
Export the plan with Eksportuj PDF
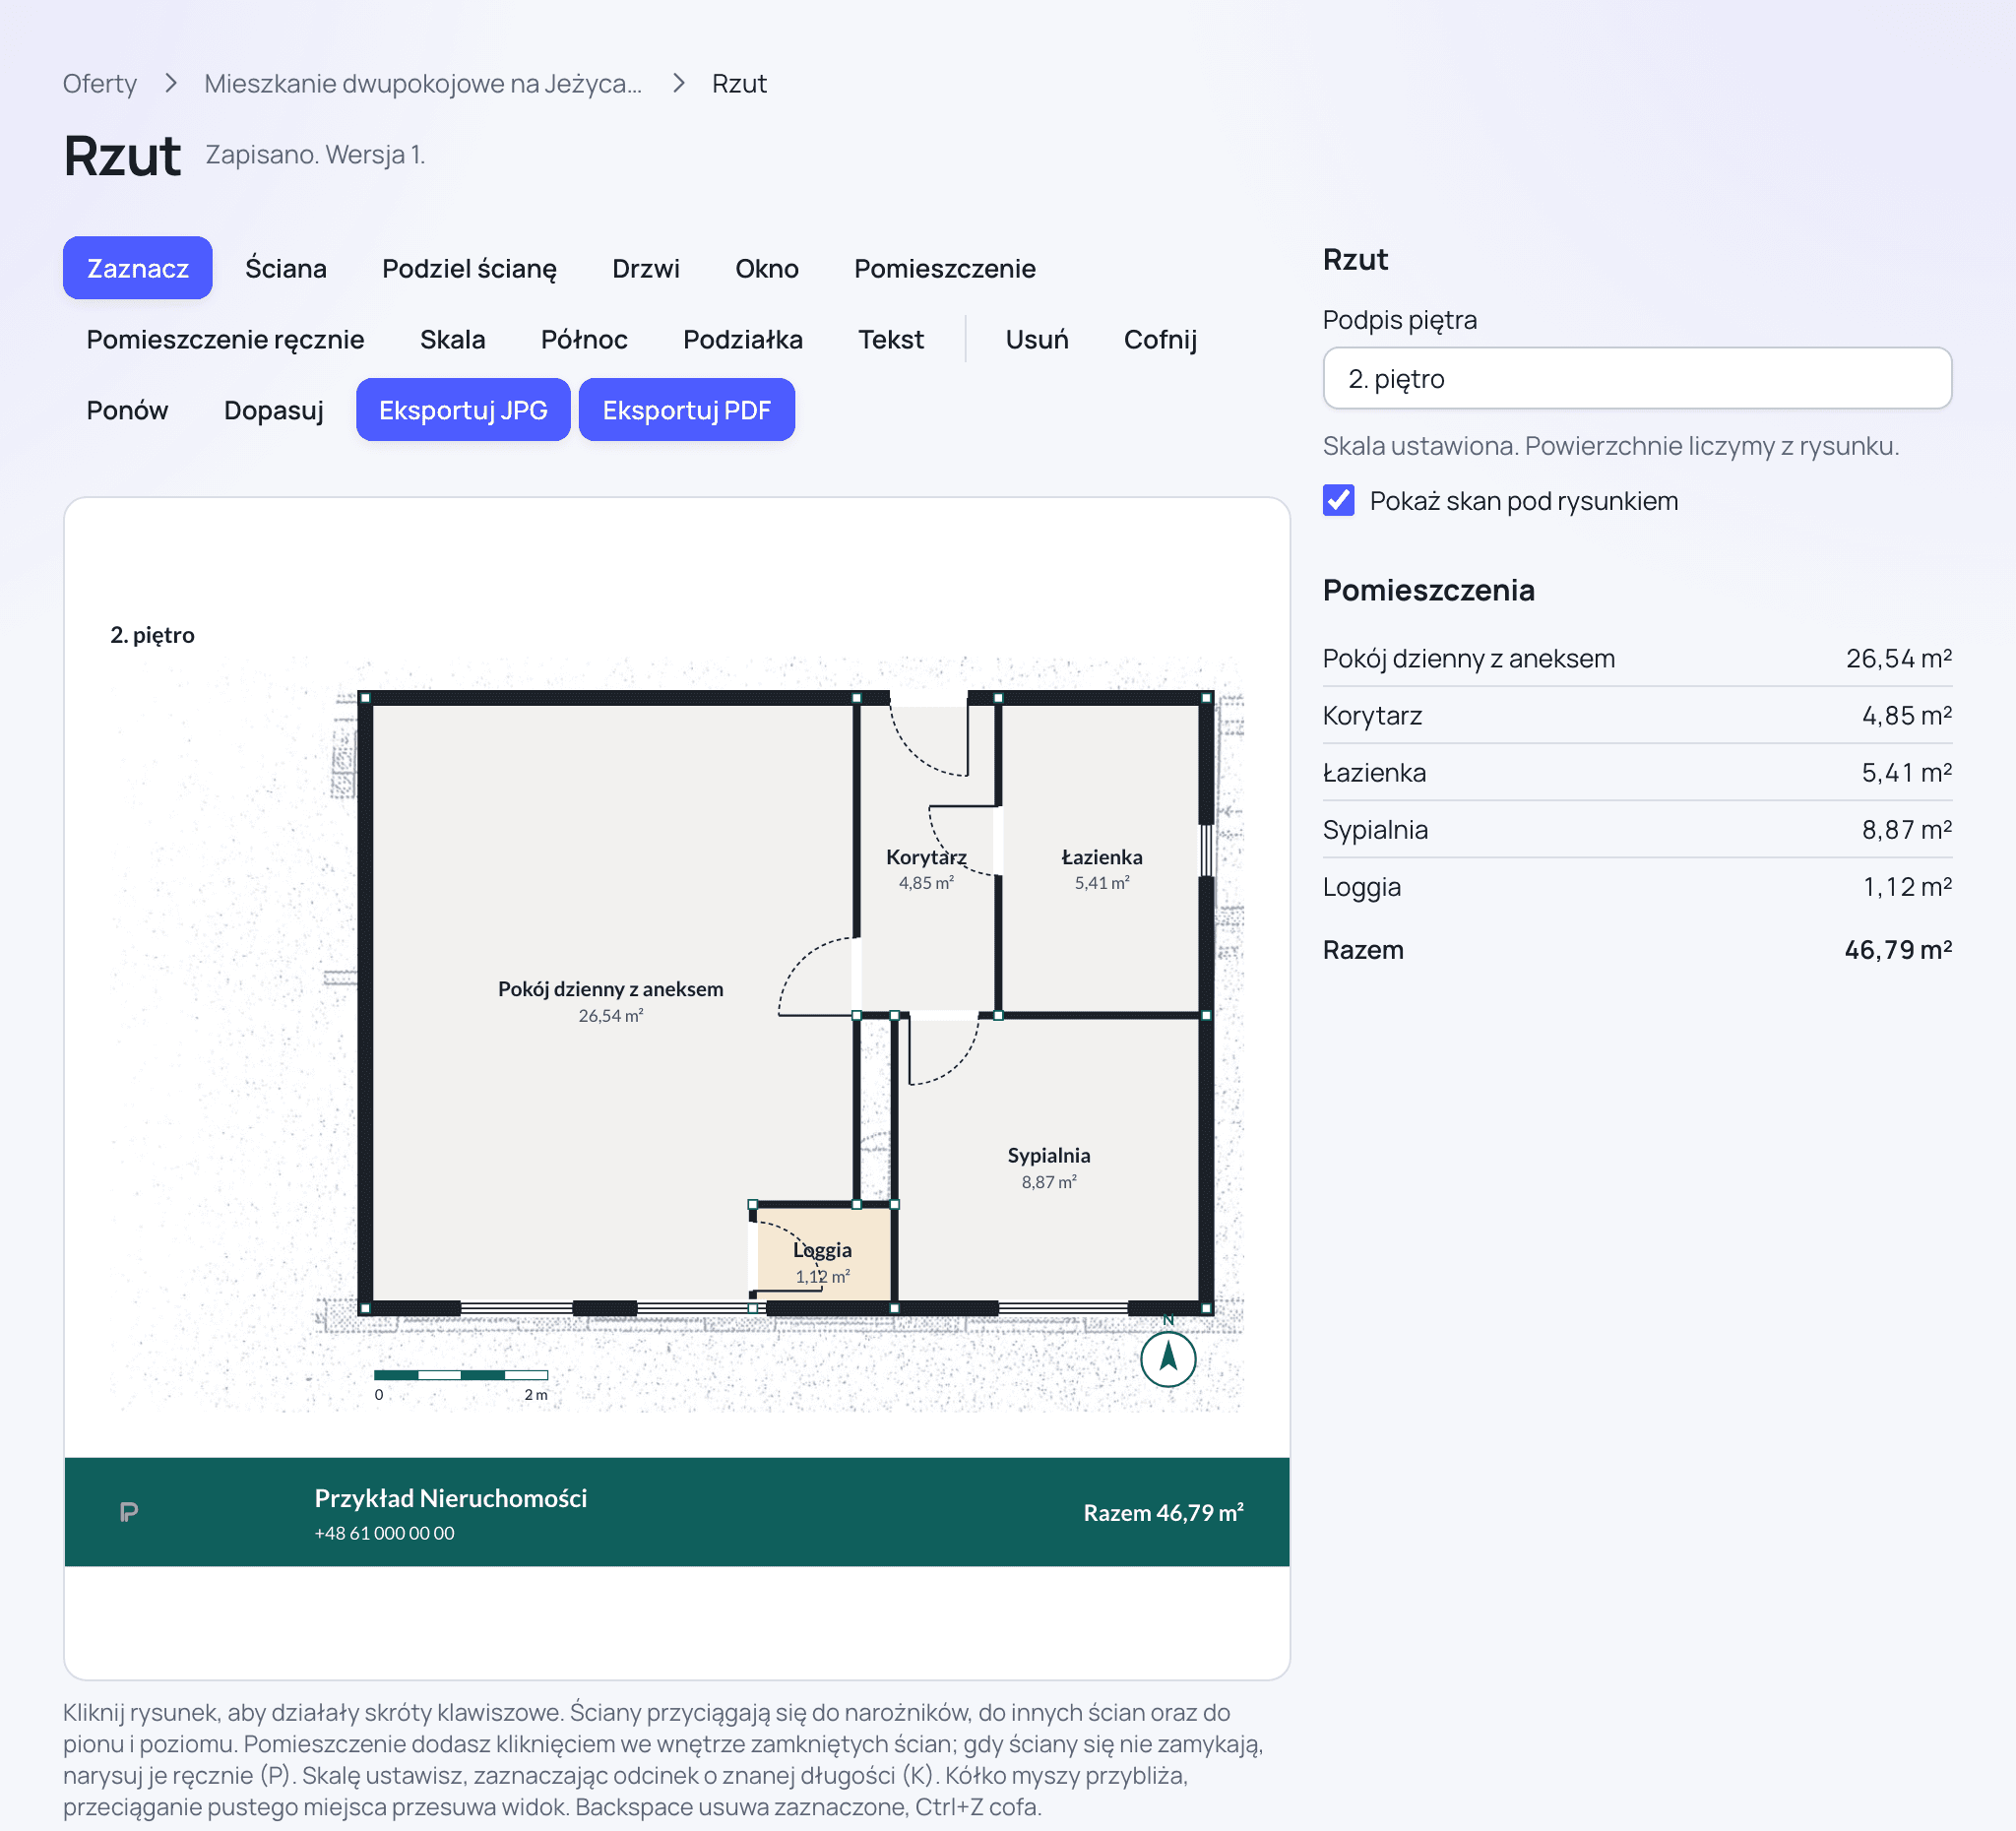pyautogui.click(x=687, y=410)
